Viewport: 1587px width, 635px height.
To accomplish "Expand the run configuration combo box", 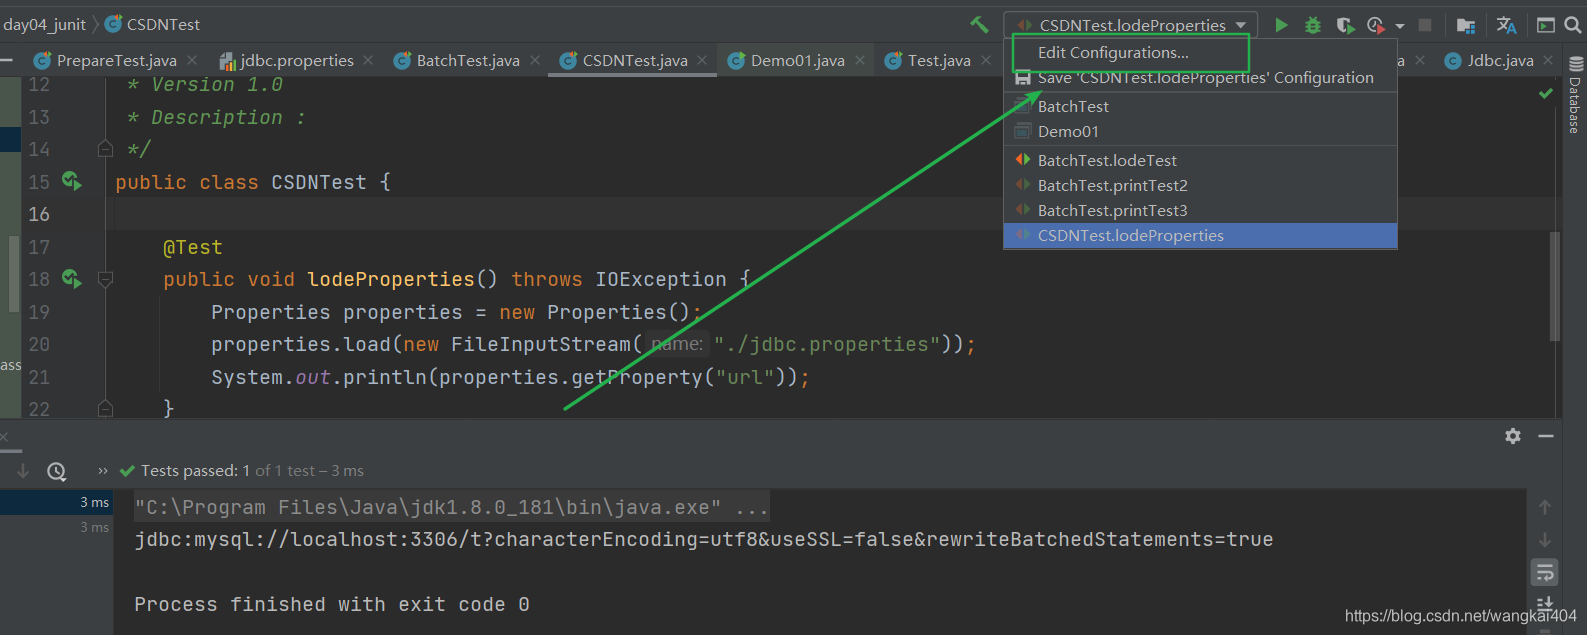I will [1131, 25].
